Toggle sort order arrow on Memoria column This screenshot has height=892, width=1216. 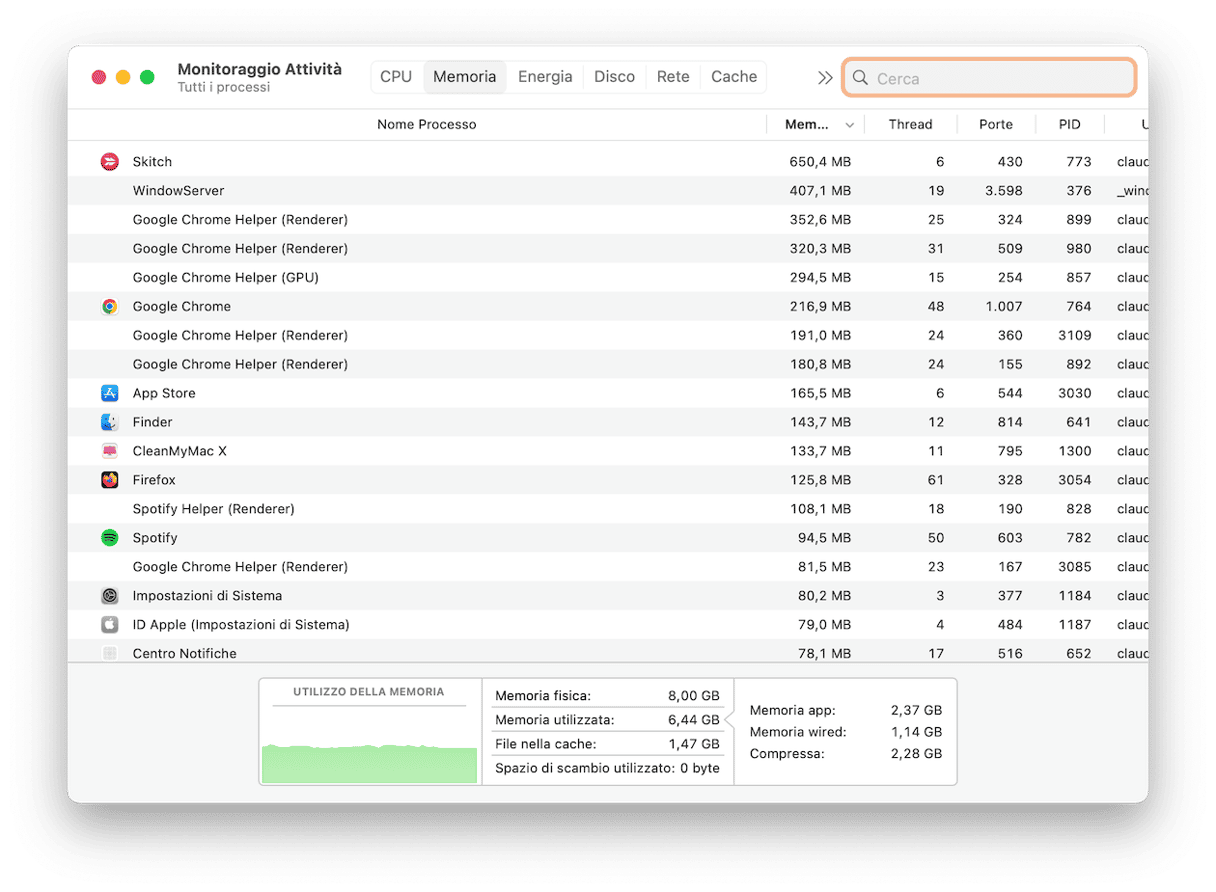(x=850, y=125)
